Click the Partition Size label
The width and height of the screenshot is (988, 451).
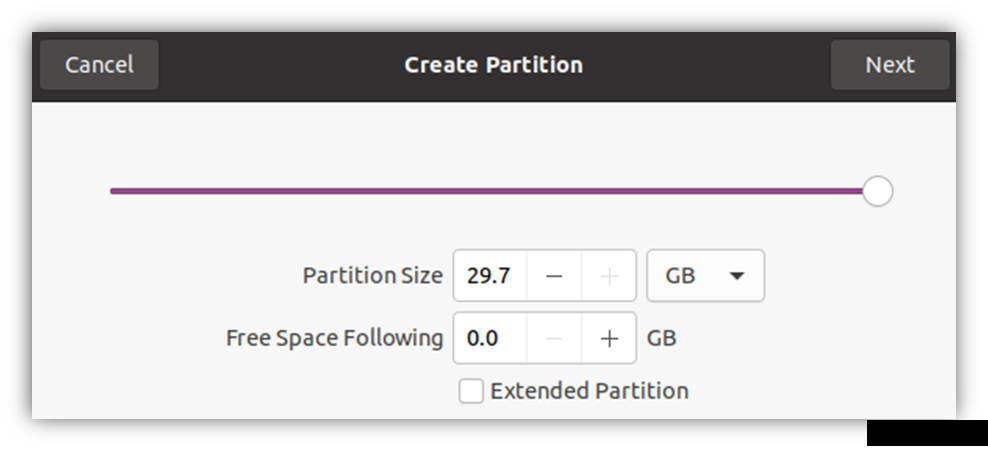point(372,276)
